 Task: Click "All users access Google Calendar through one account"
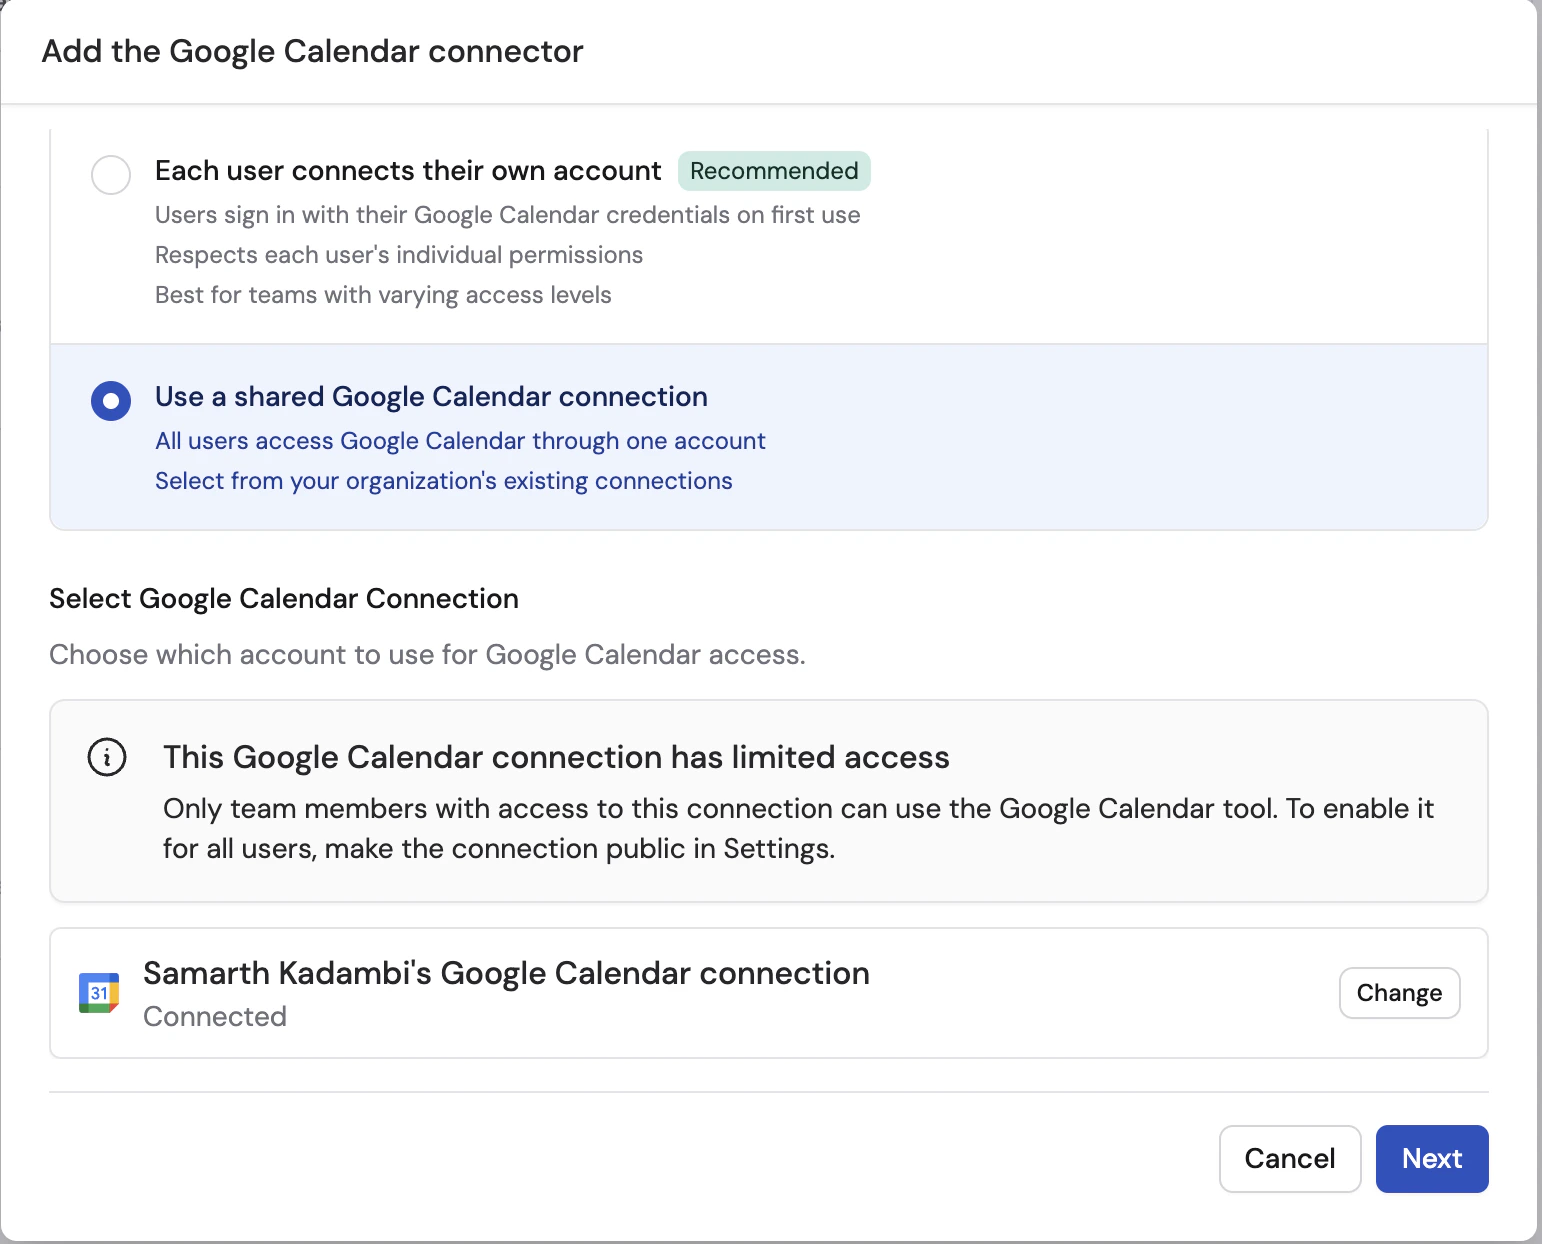point(460,441)
